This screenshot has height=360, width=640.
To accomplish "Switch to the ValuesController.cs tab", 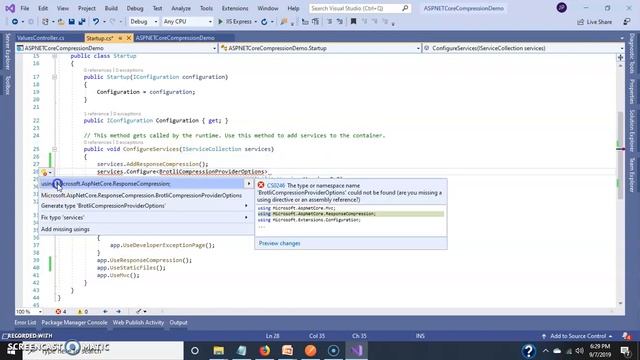I will coord(40,38).
